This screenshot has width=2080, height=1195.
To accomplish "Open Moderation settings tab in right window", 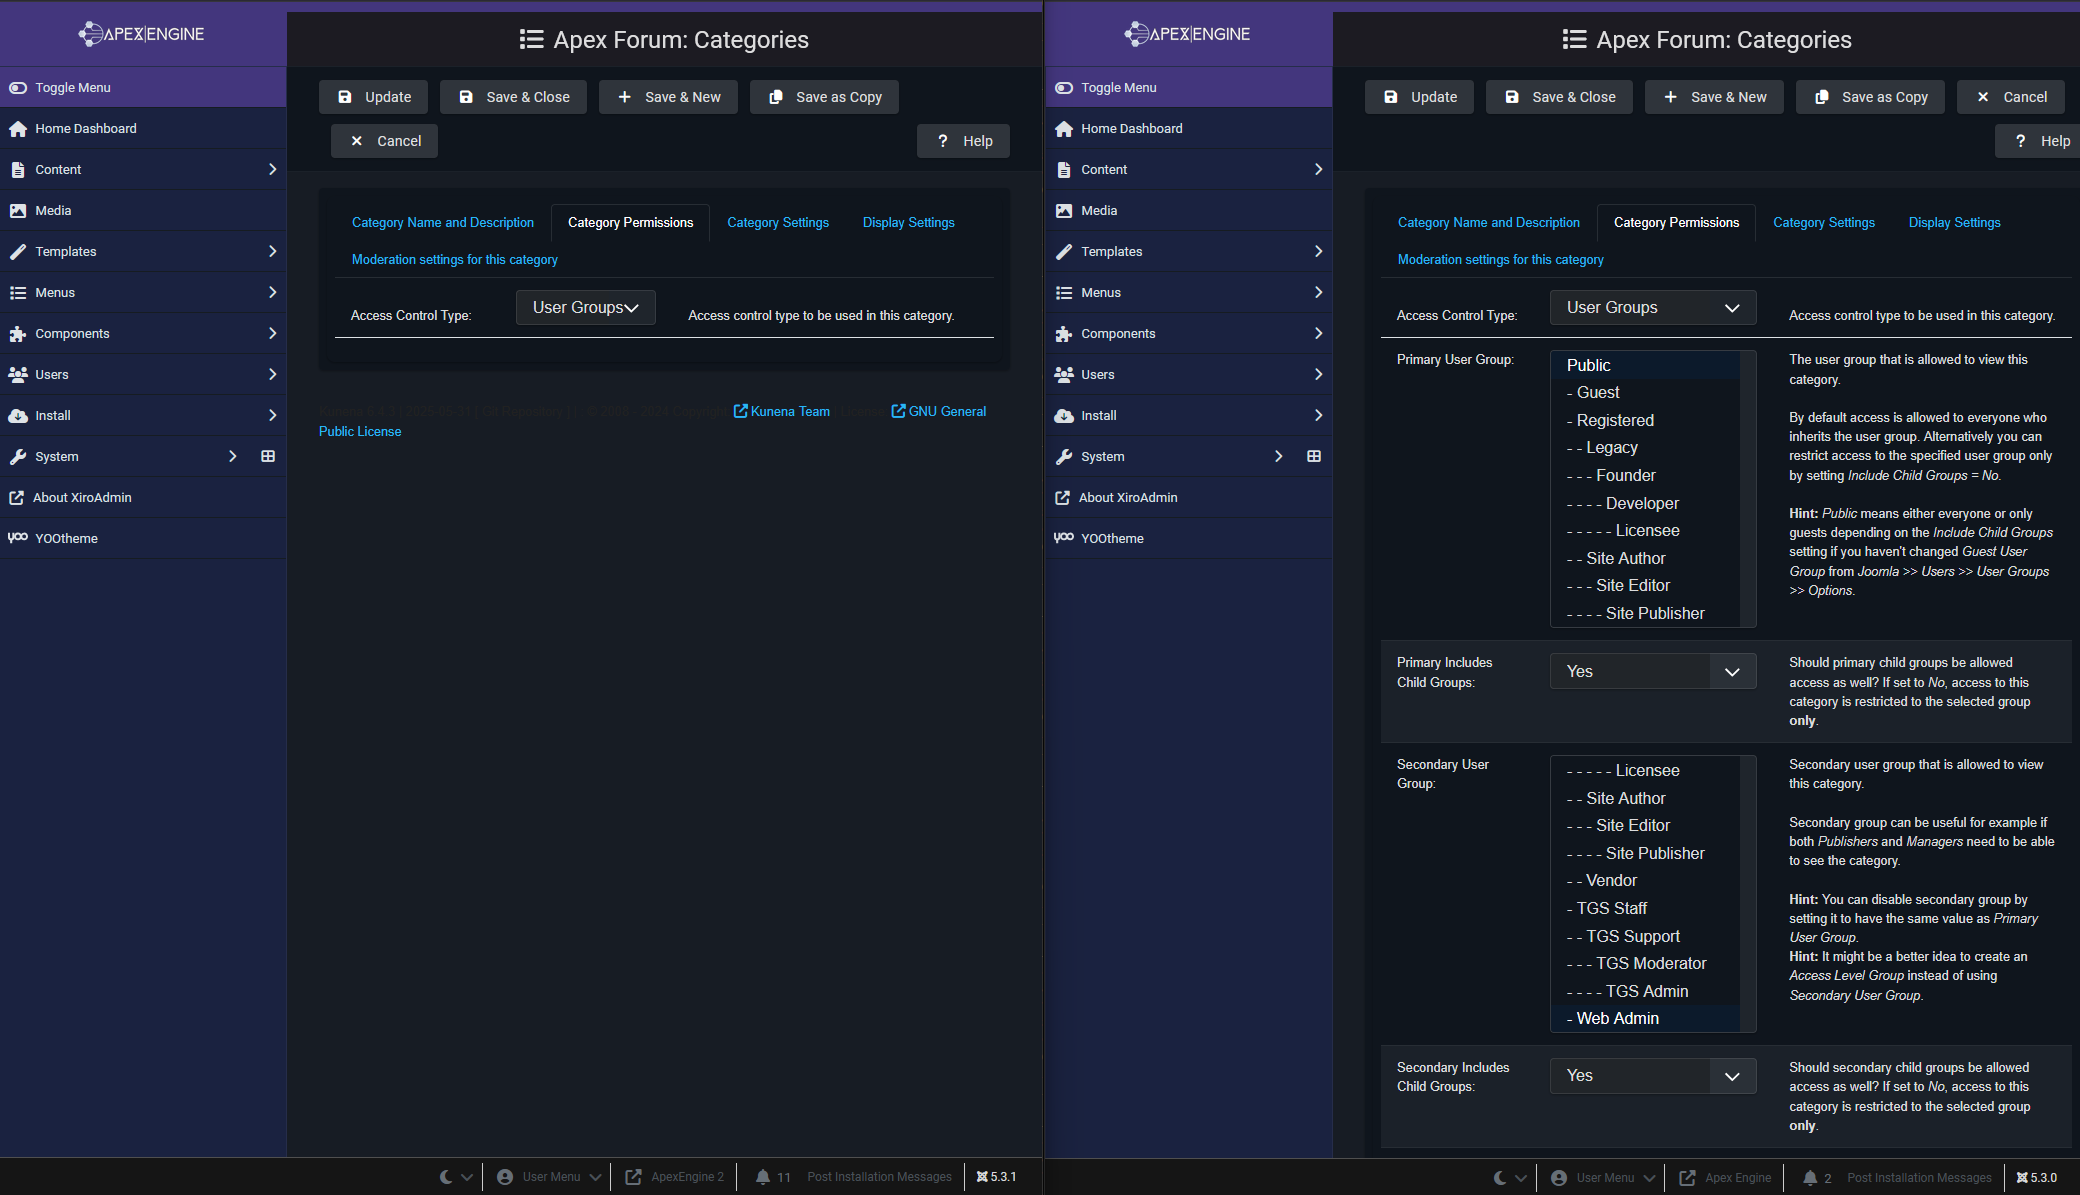I will (x=1500, y=260).
